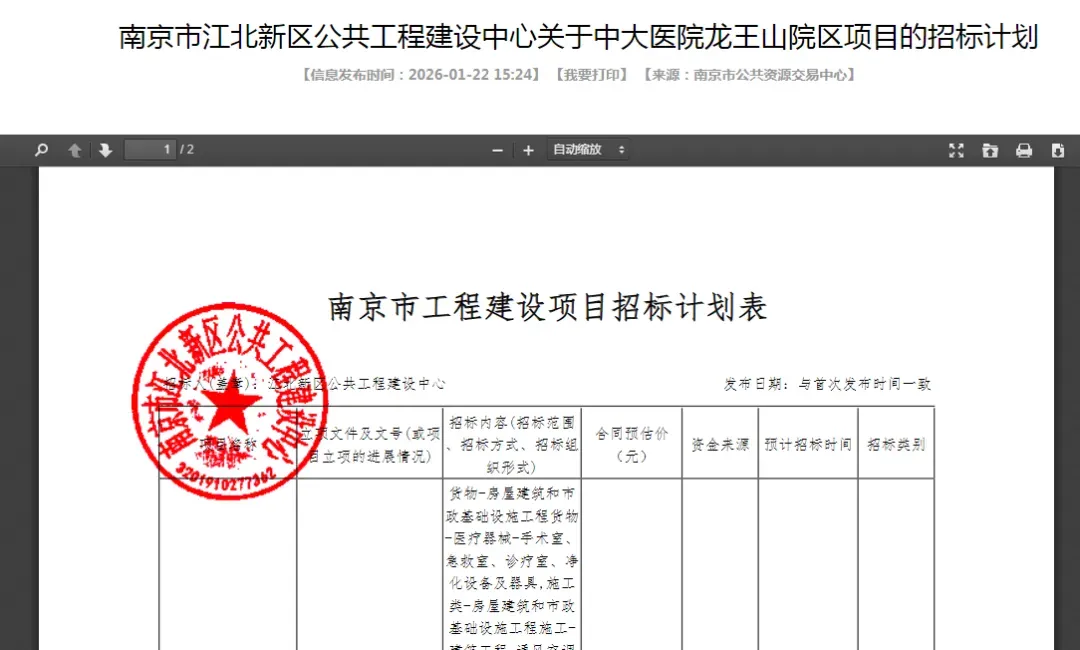Open the 自动缩放 zoom dropdown

point(588,149)
